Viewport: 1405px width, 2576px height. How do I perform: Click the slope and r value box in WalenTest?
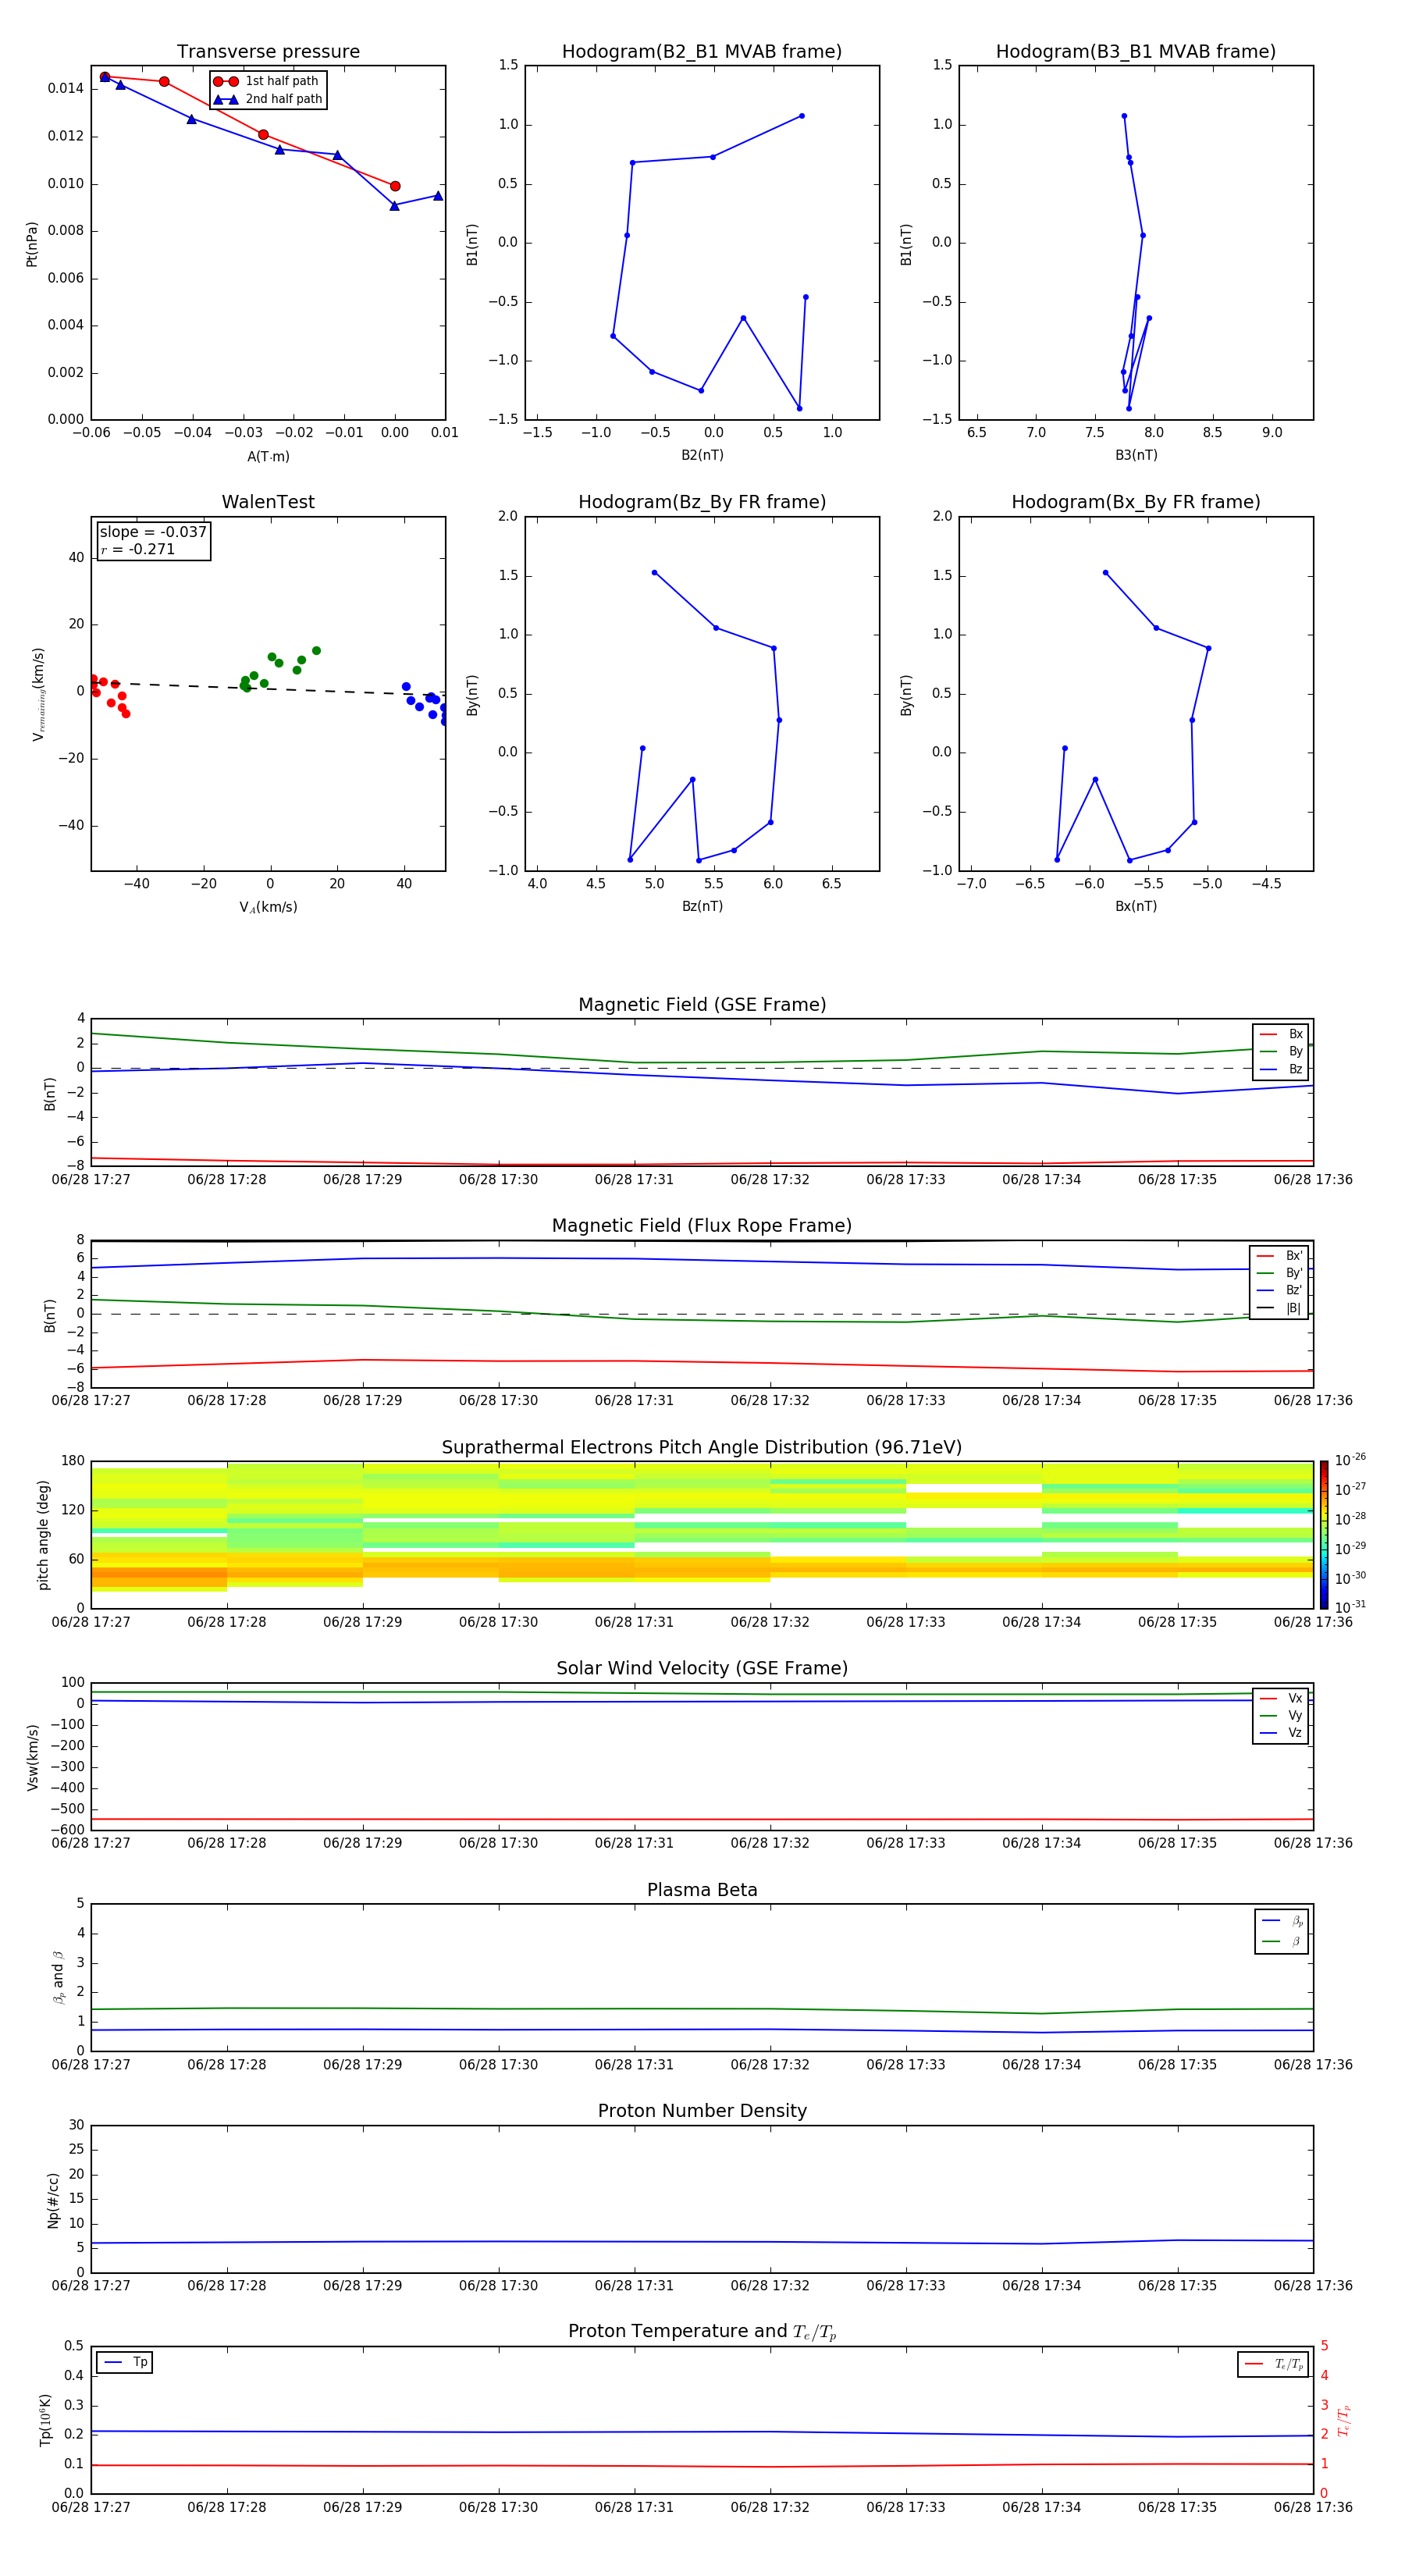153,541
